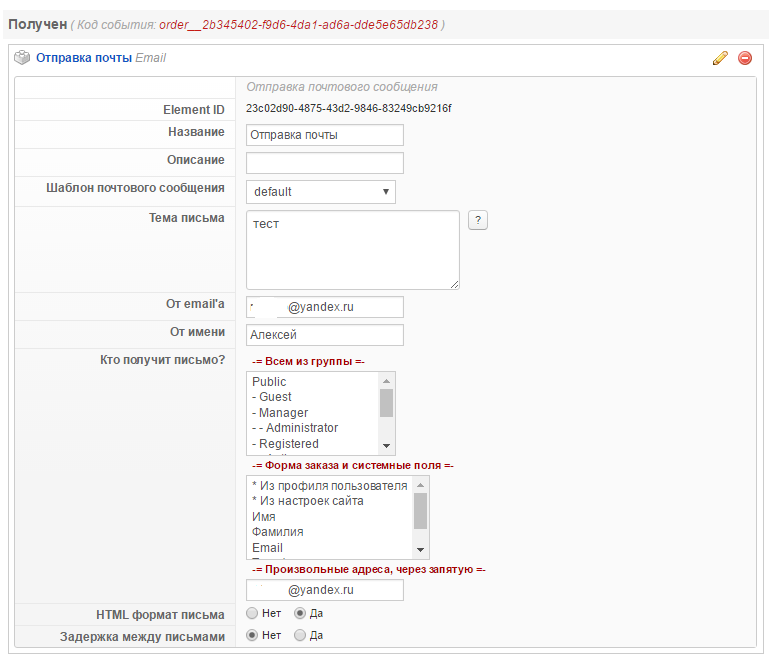Click the От имени field with Алексей
The width and height of the screenshot is (774, 665).
click(x=324, y=335)
